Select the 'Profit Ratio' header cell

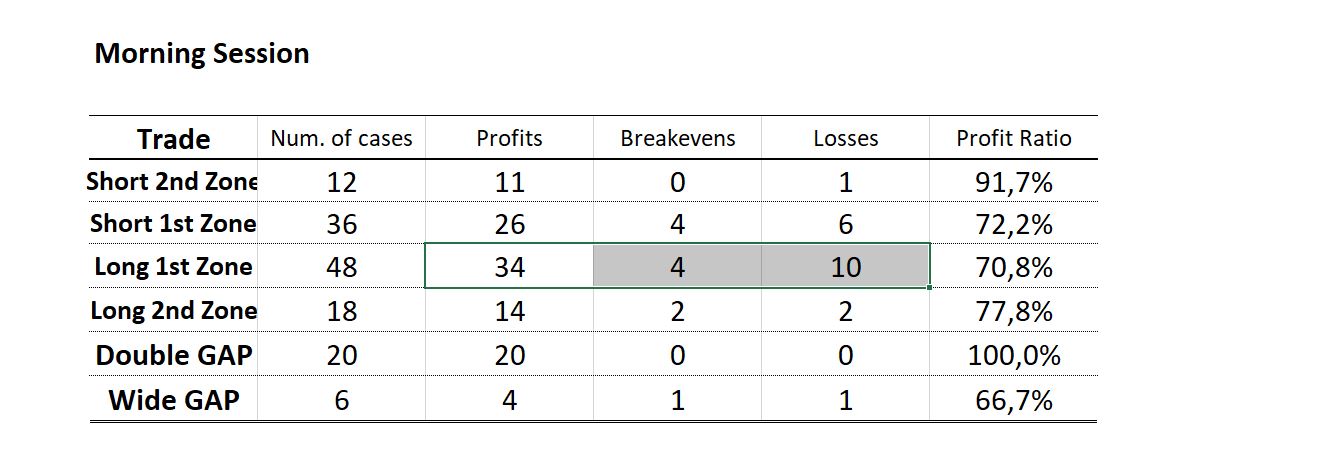[x=1013, y=139]
